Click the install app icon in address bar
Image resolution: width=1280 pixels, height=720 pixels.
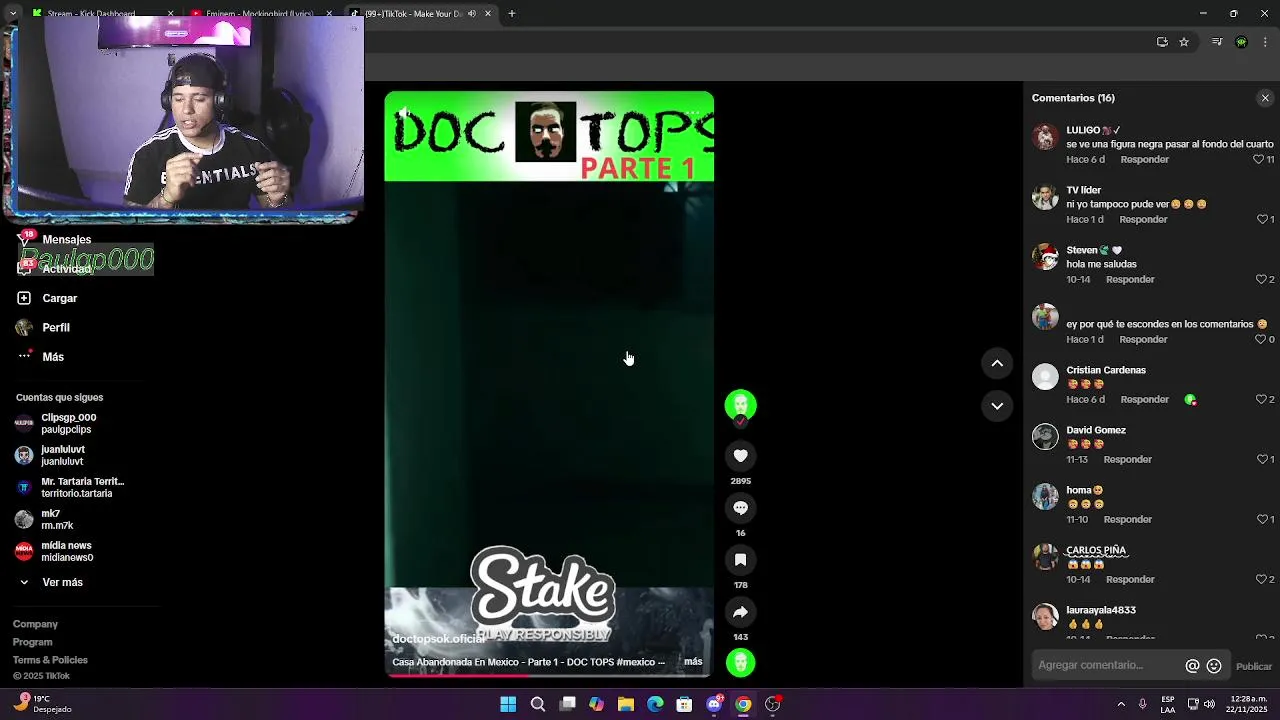tap(1162, 42)
